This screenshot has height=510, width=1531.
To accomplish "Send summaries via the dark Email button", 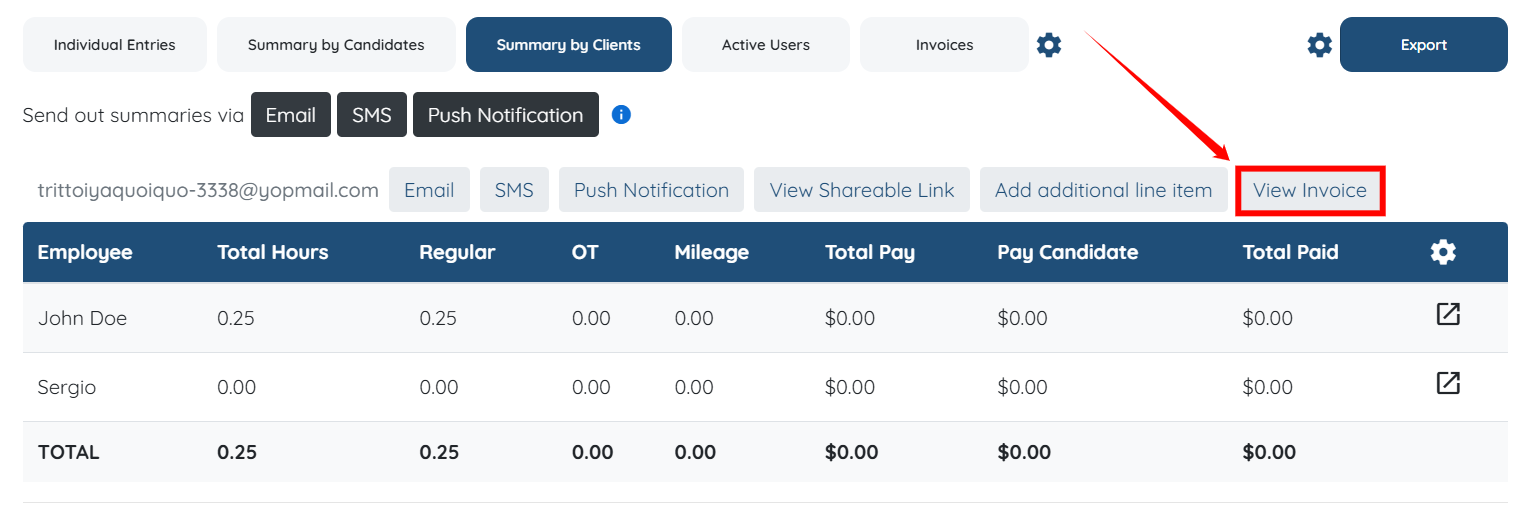I will [x=291, y=115].
